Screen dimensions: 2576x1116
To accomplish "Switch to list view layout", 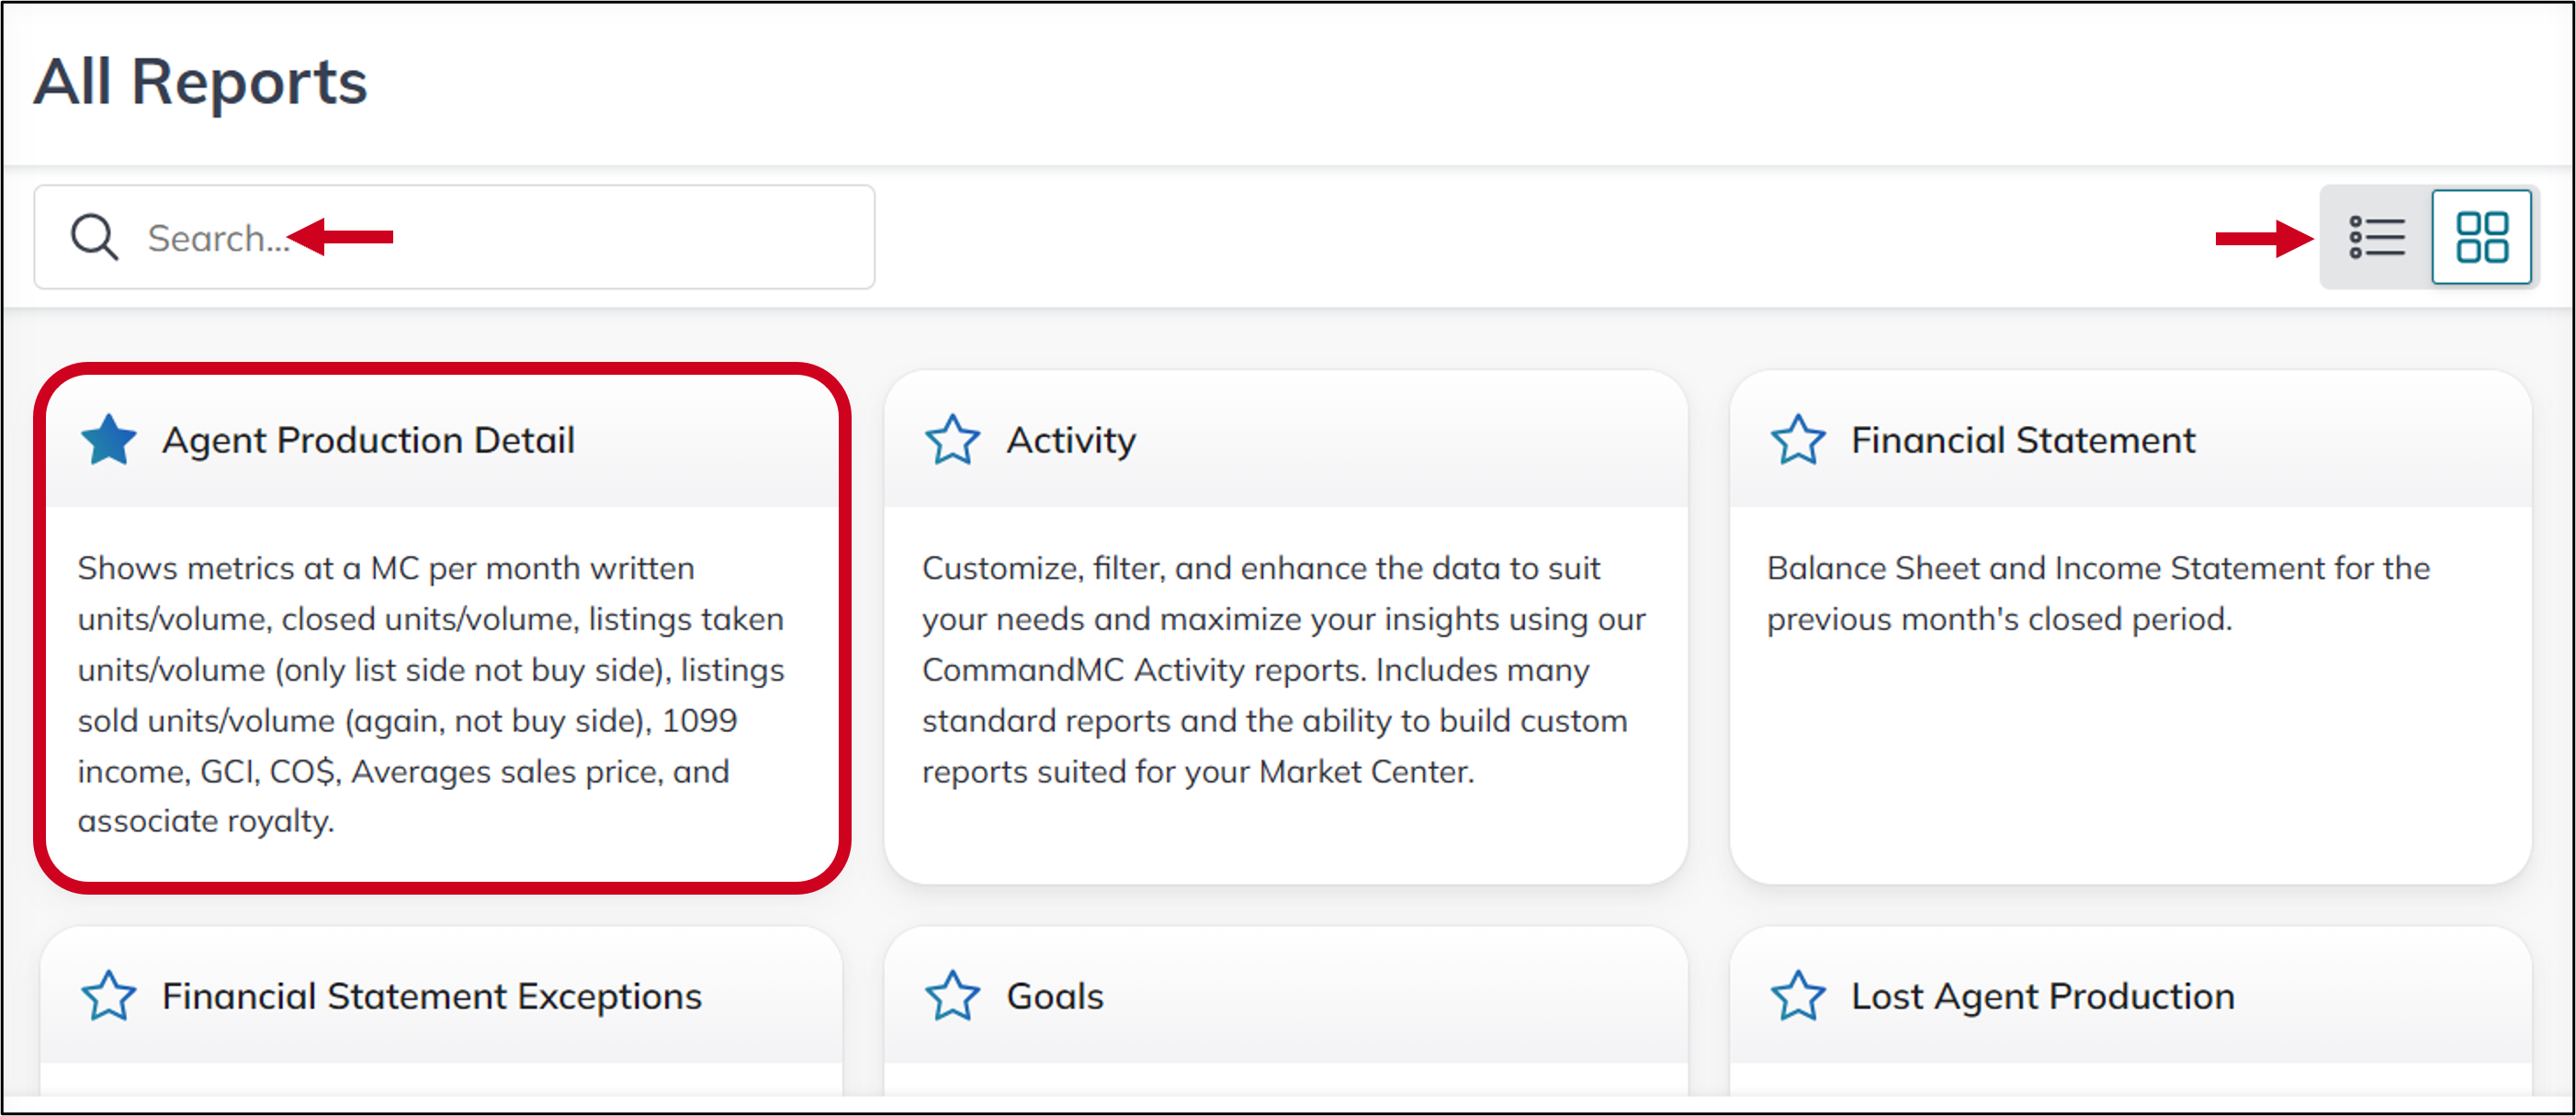I will 2377,237.
